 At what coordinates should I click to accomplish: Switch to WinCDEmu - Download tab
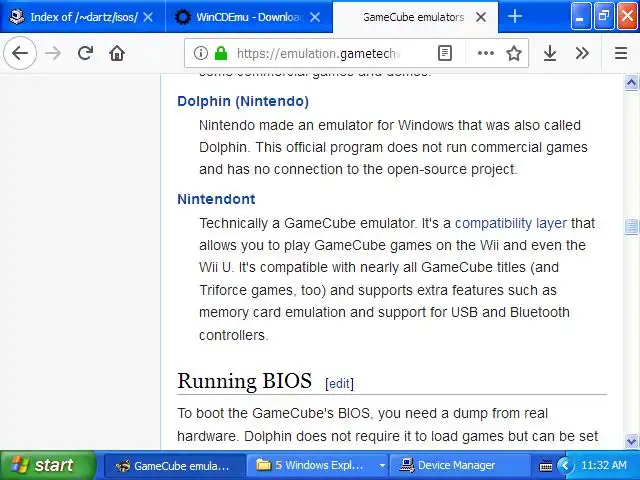pyautogui.click(x=249, y=17)
